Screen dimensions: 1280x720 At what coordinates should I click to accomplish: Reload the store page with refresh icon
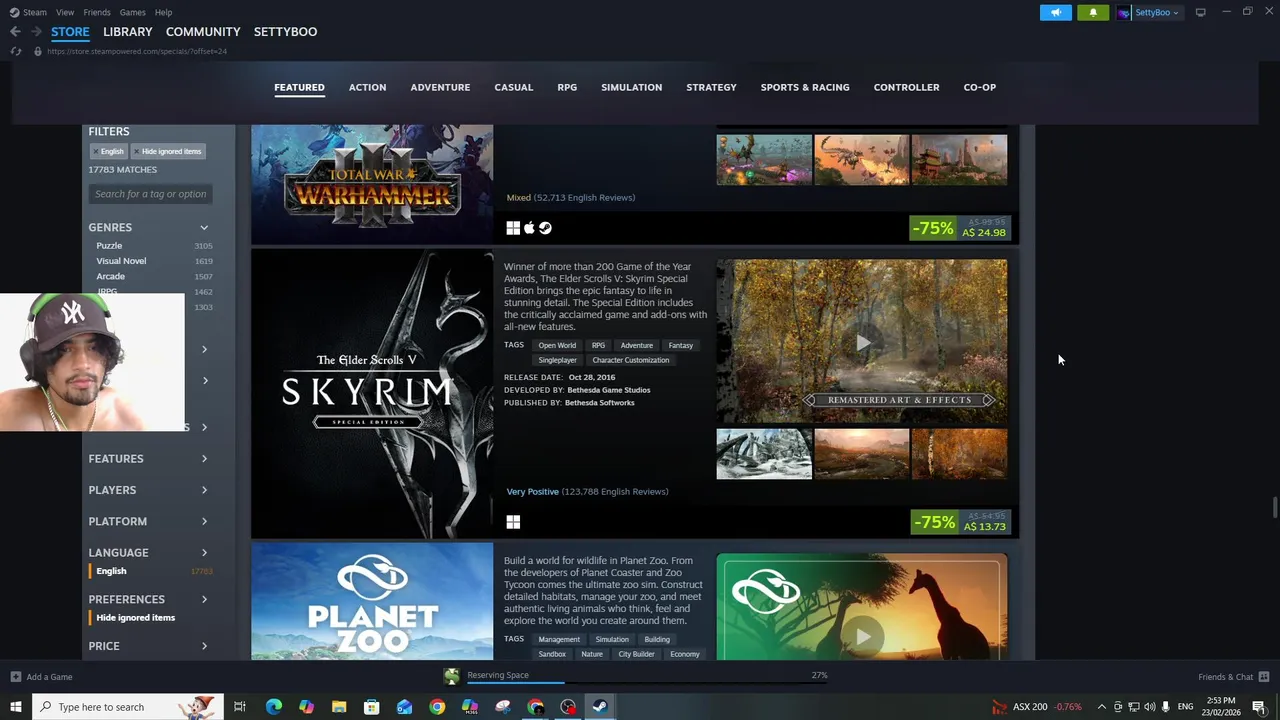(x=15, y=51)
